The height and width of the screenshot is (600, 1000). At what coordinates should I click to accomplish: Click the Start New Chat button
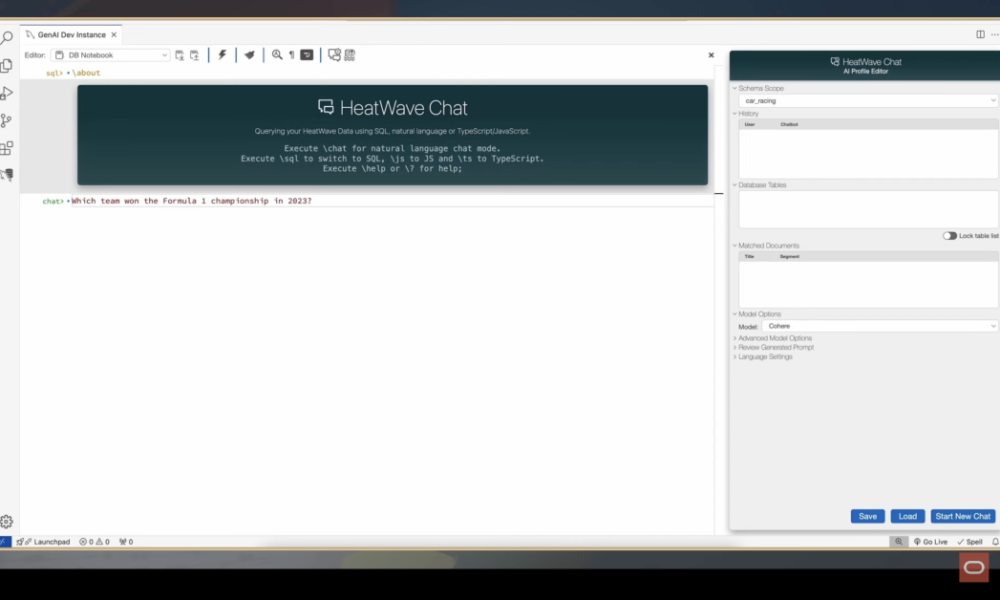[962, 516]
